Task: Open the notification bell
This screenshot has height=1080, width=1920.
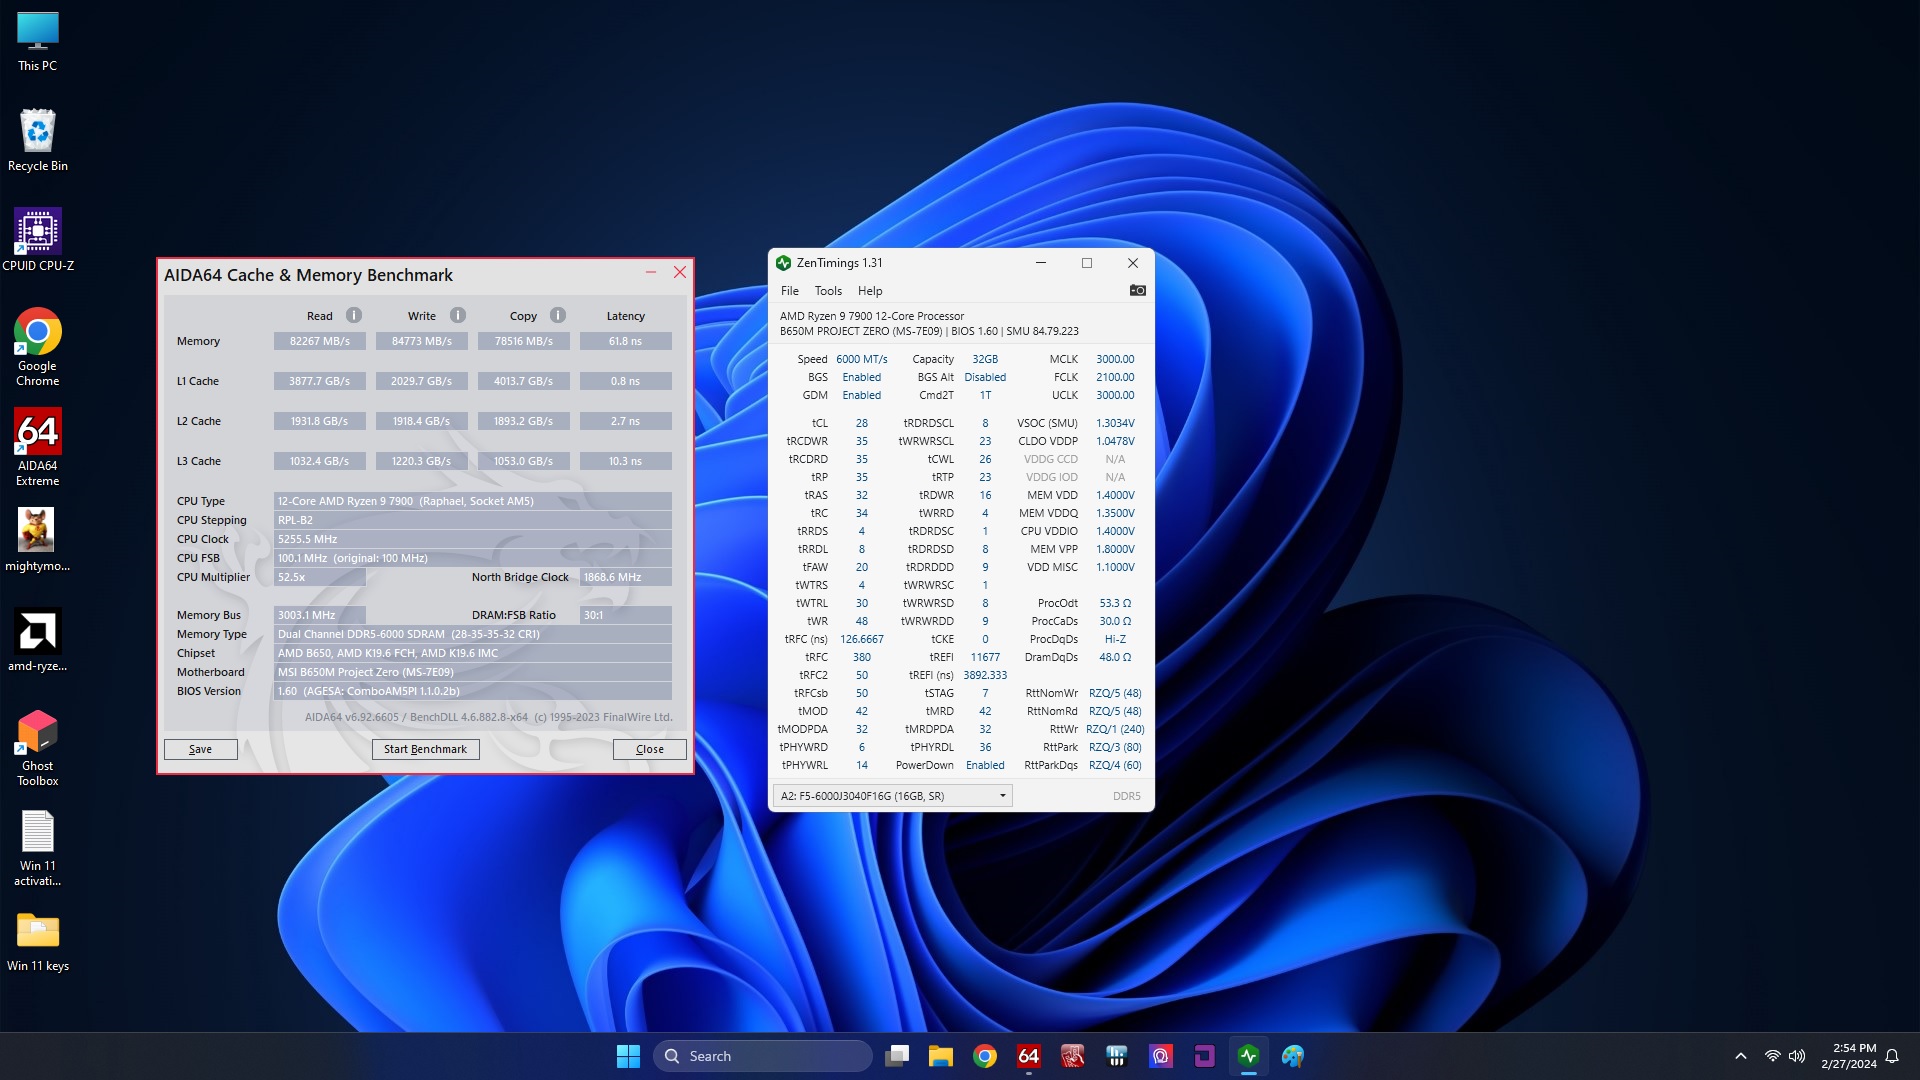Action: (x=1892, y=1056)
